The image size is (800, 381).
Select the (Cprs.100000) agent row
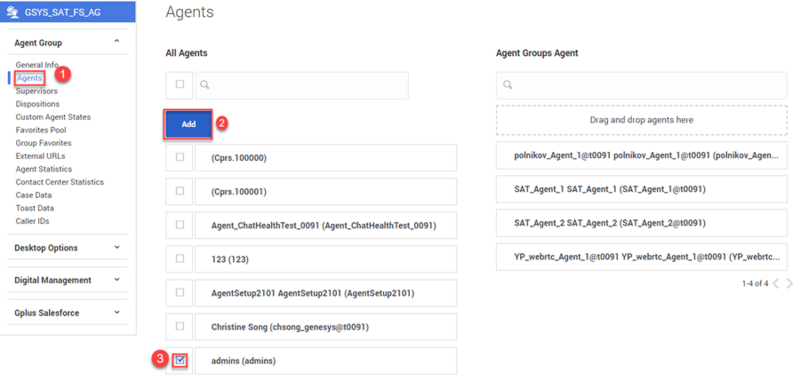click(x=326, y=158)
